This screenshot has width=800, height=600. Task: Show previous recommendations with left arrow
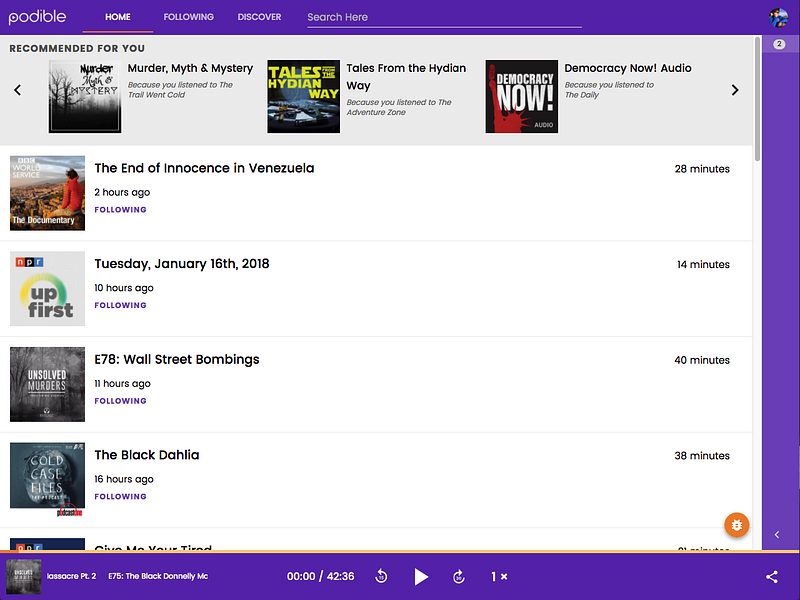(x=18, y=90)
